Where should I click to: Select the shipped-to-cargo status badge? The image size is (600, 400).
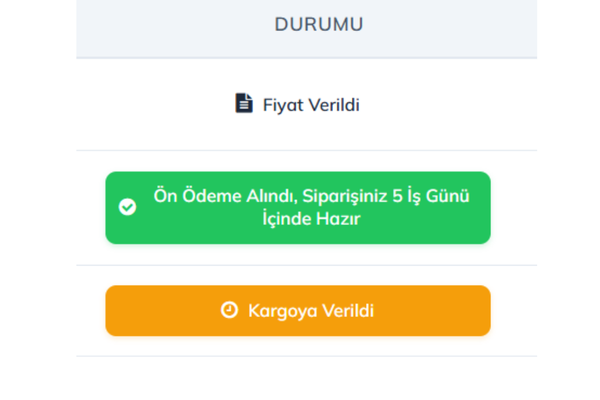coord(298,311)
